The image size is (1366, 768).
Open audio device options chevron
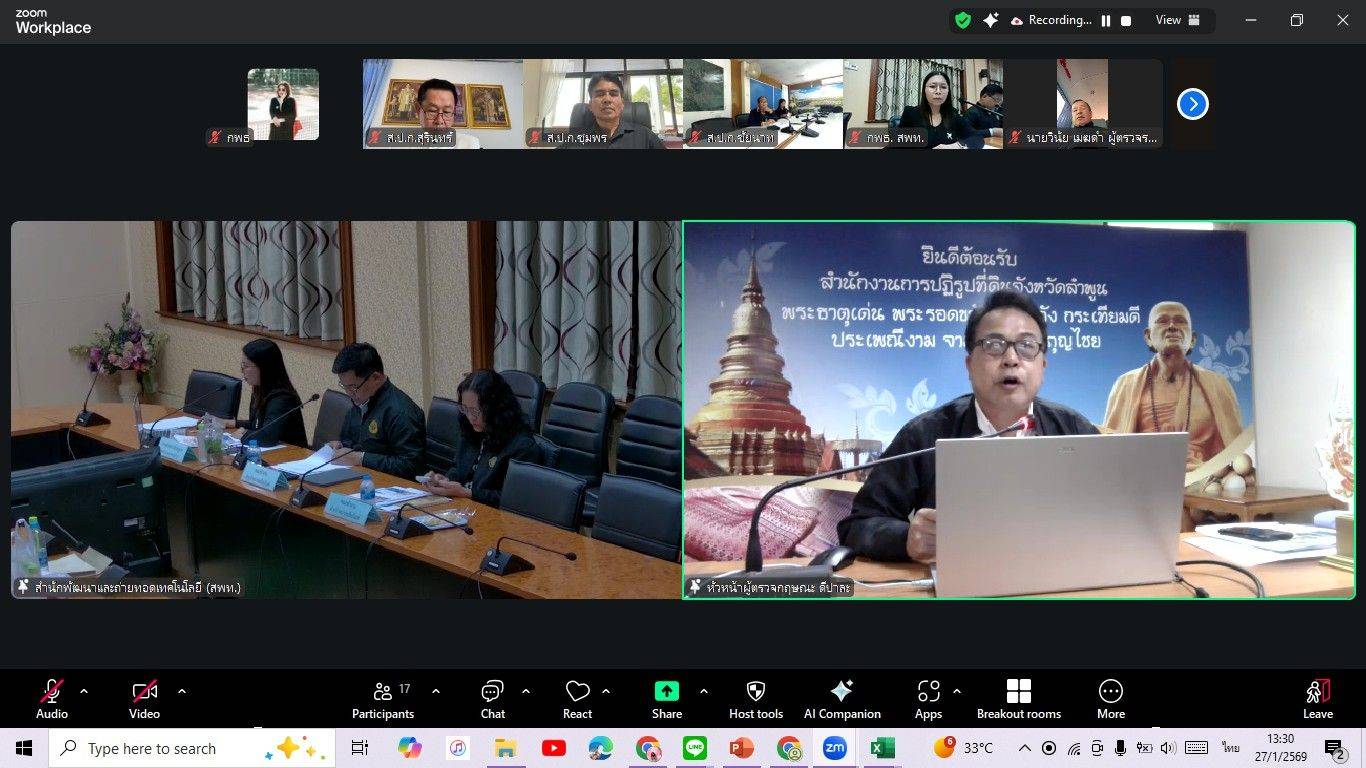pyautogui.click(x=84, y=691)
